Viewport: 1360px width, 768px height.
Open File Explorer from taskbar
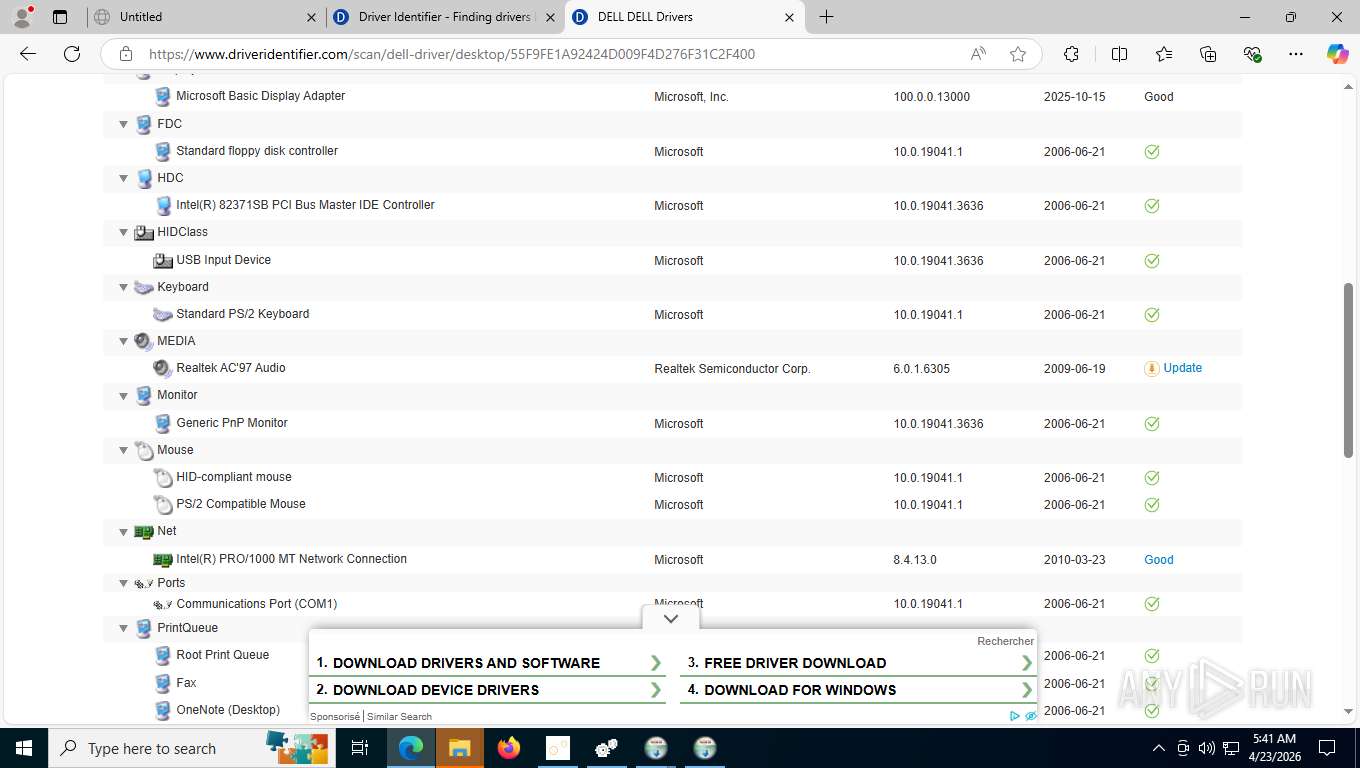click(459, 748)
